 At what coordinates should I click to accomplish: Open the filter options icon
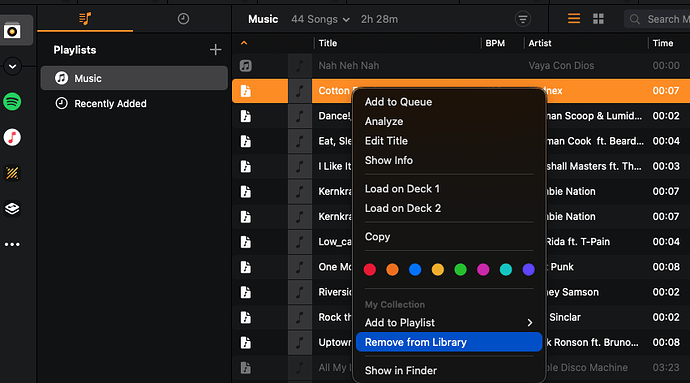pos(523,19)
